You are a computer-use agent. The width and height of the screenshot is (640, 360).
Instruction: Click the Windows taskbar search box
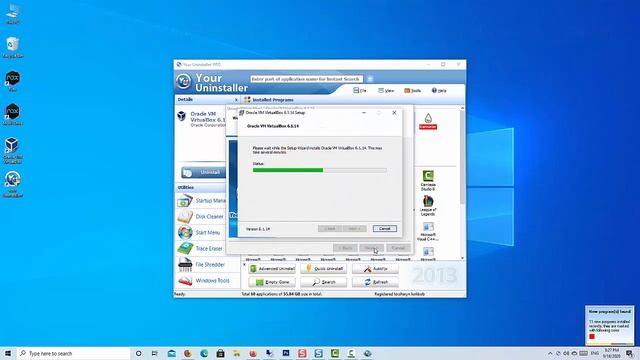click(73, 353)
